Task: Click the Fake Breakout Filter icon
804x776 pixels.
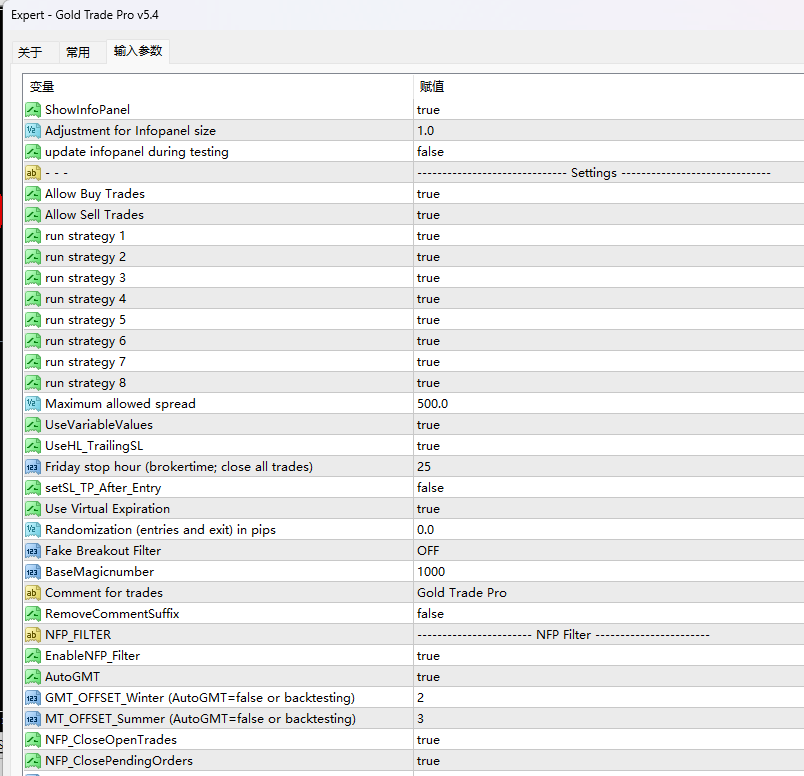Action: 33,551
